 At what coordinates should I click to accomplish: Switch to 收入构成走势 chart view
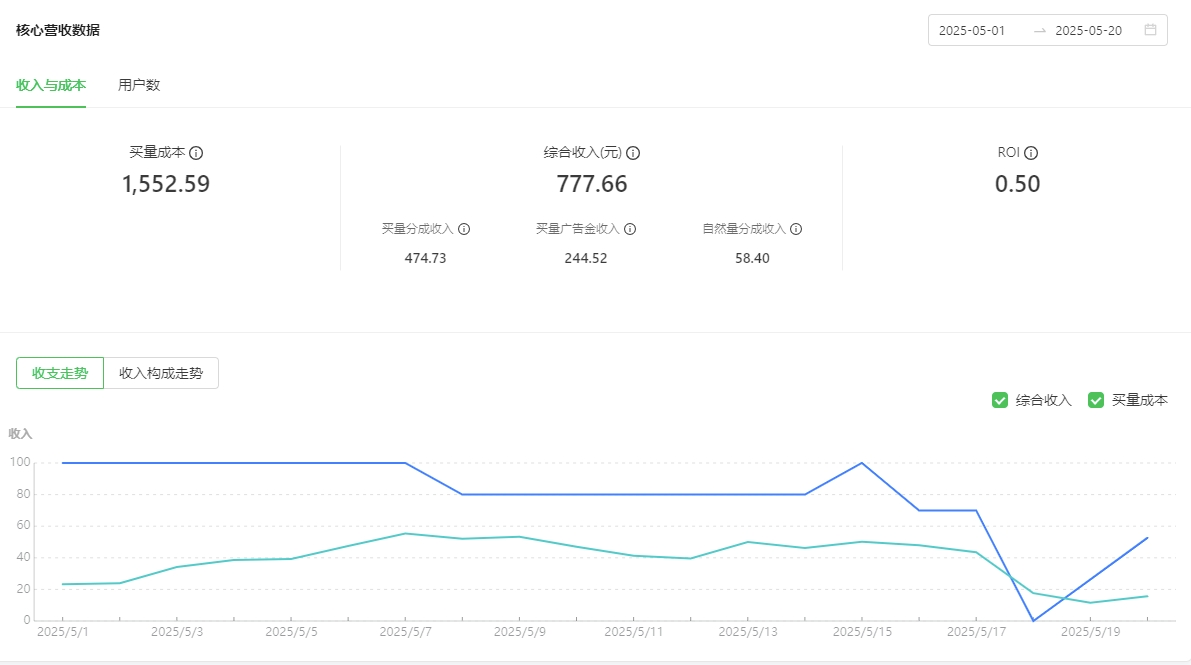[161, 373]
